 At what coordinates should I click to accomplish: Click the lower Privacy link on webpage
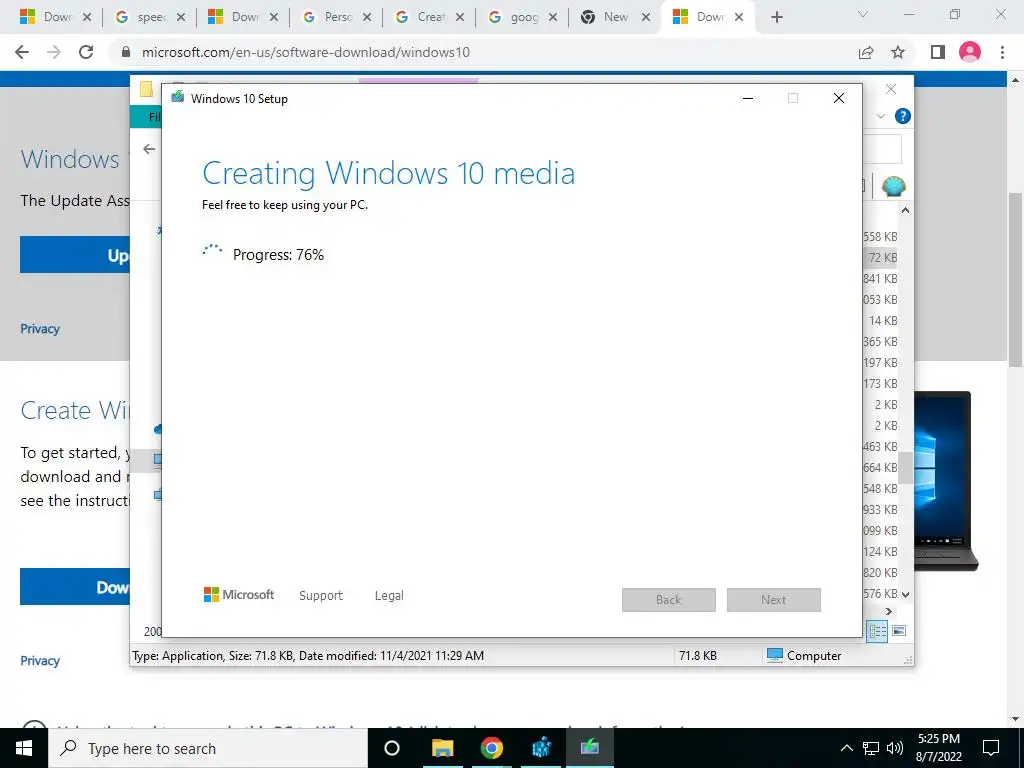click(x=40, y=660)
